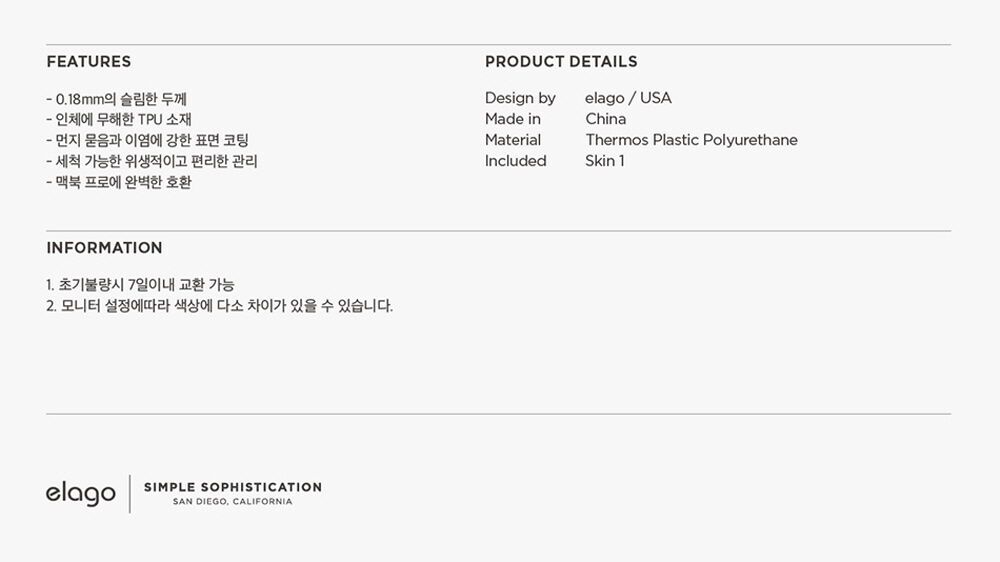Click the 세척 가능한 feature line
Viewport: 1000px width, 562px height.
tap(152, 161)
